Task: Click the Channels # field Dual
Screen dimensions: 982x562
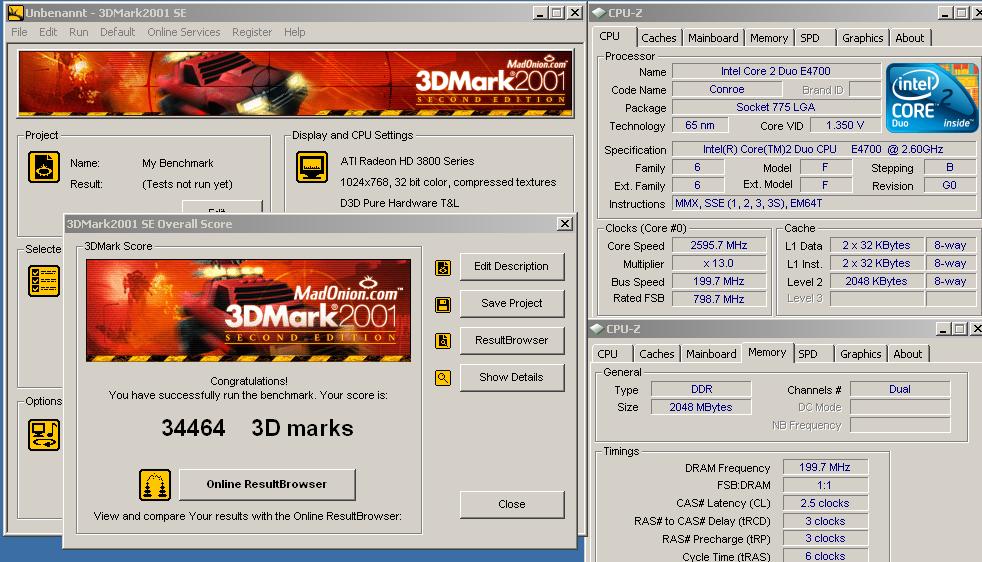Action: tap(900, 389)
